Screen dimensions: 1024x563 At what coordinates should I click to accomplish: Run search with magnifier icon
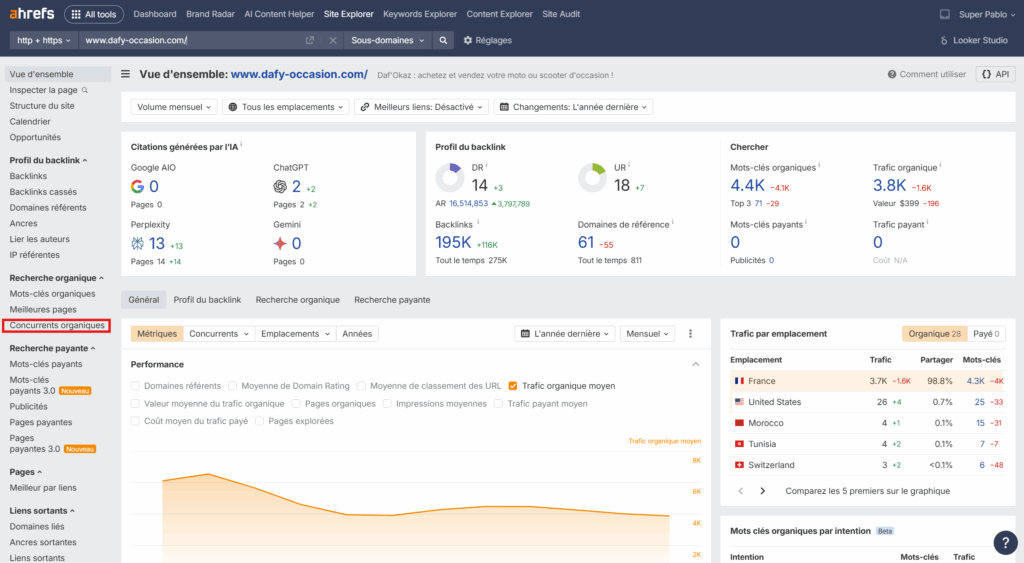click(443, 40)
